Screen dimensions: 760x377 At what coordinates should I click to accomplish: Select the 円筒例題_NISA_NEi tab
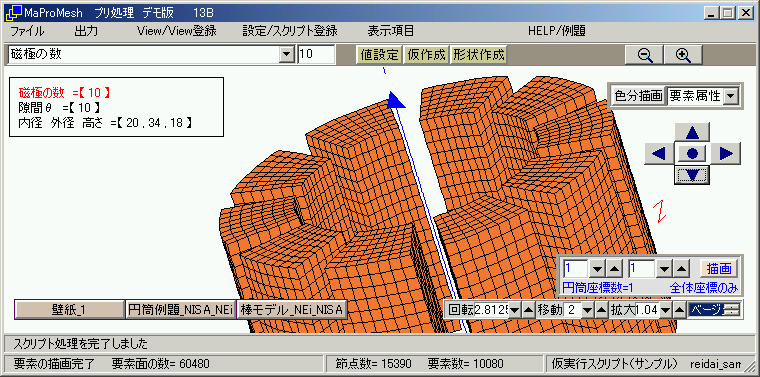click(181, 310)
